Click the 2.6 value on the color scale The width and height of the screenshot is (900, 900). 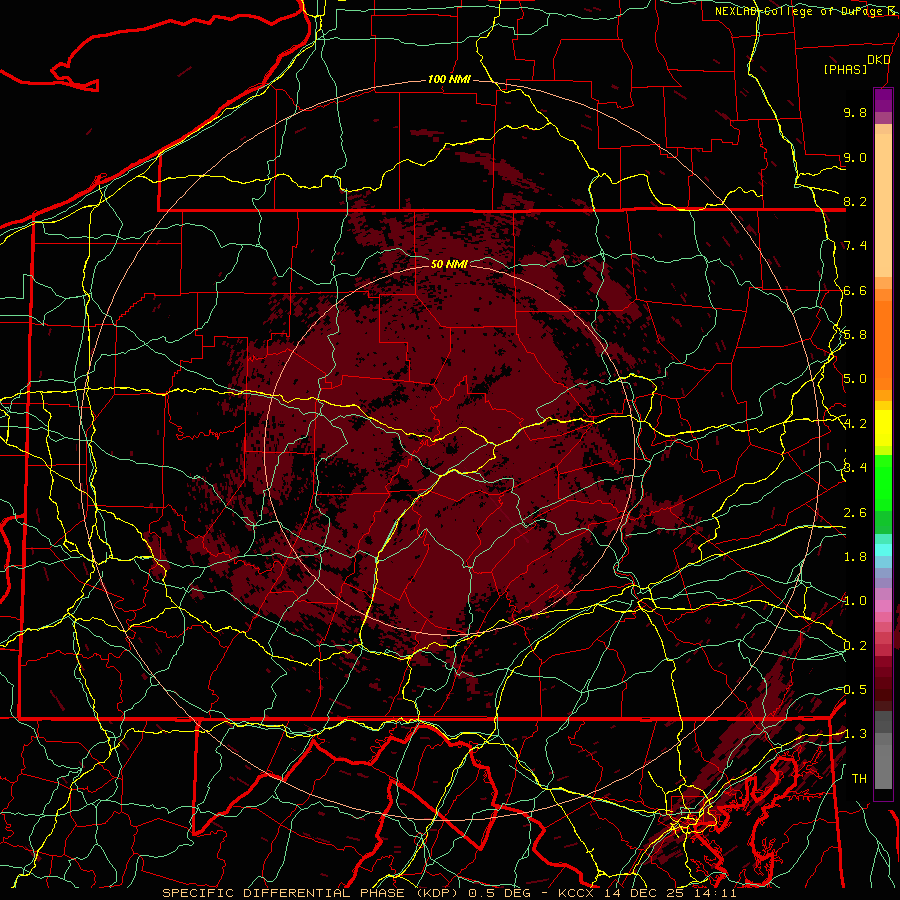pyautogui.click(x=855, y=513)
